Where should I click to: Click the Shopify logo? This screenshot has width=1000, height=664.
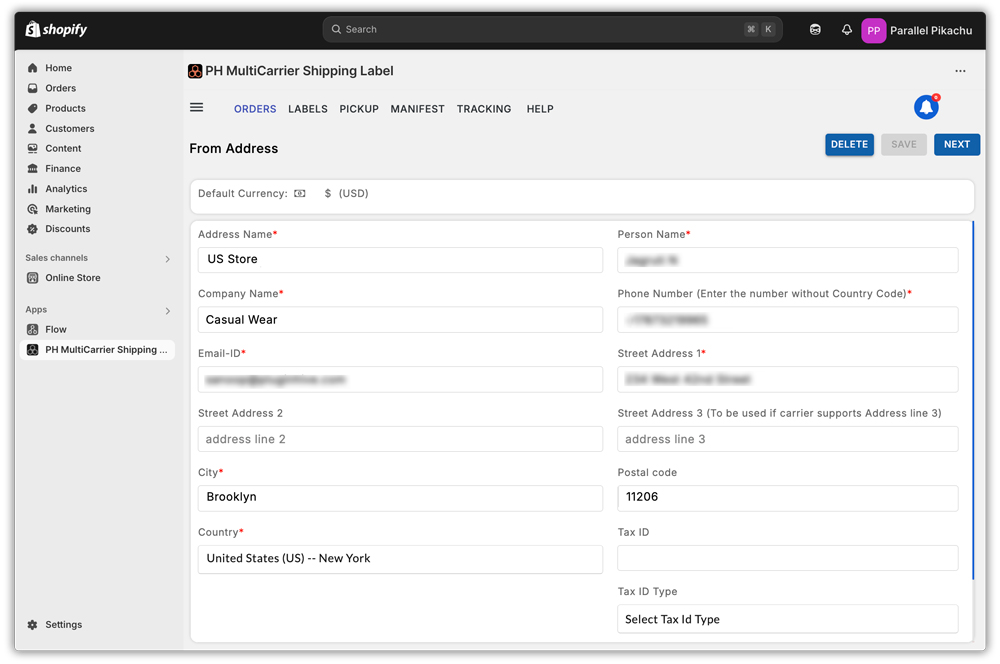[x=56, y=29]
